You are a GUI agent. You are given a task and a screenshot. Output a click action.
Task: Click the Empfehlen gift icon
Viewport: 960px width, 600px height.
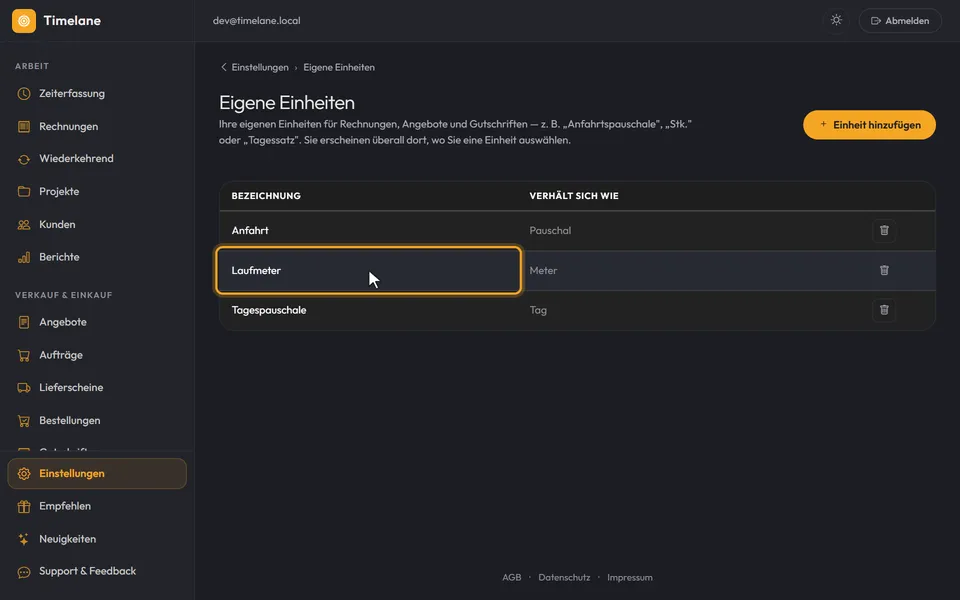click(24, 506)
